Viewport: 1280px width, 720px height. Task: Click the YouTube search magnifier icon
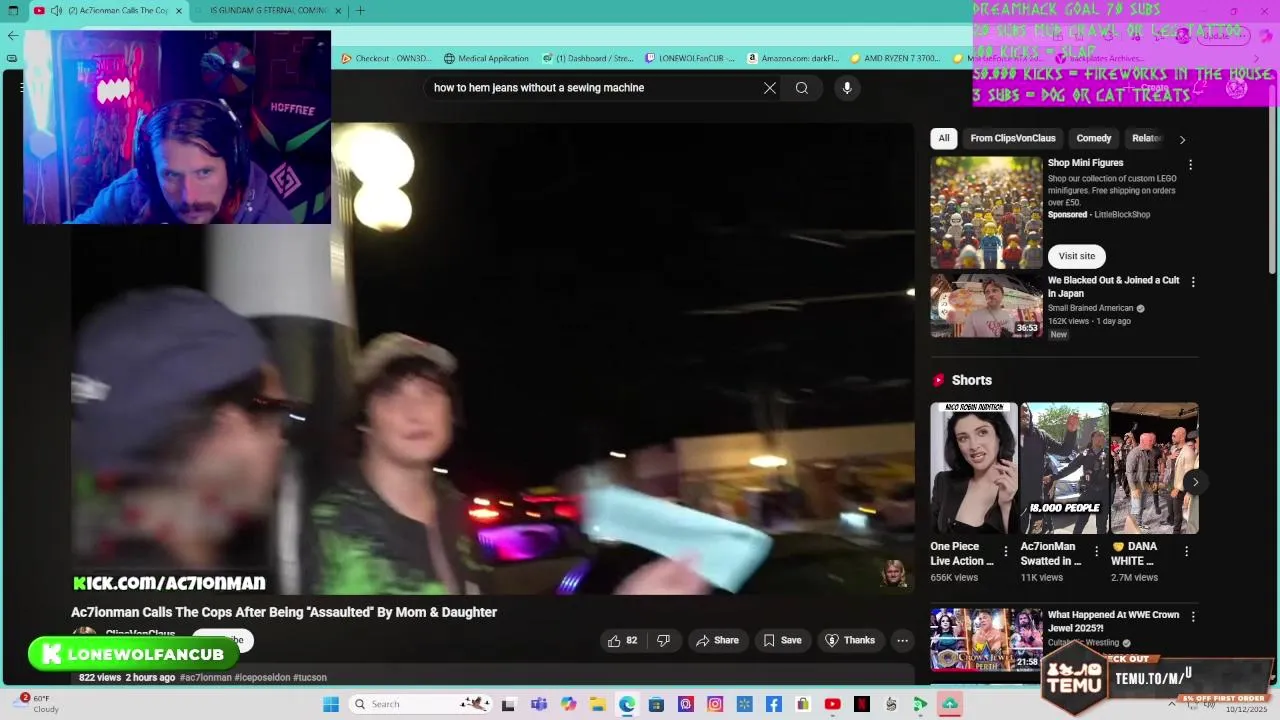802,88
